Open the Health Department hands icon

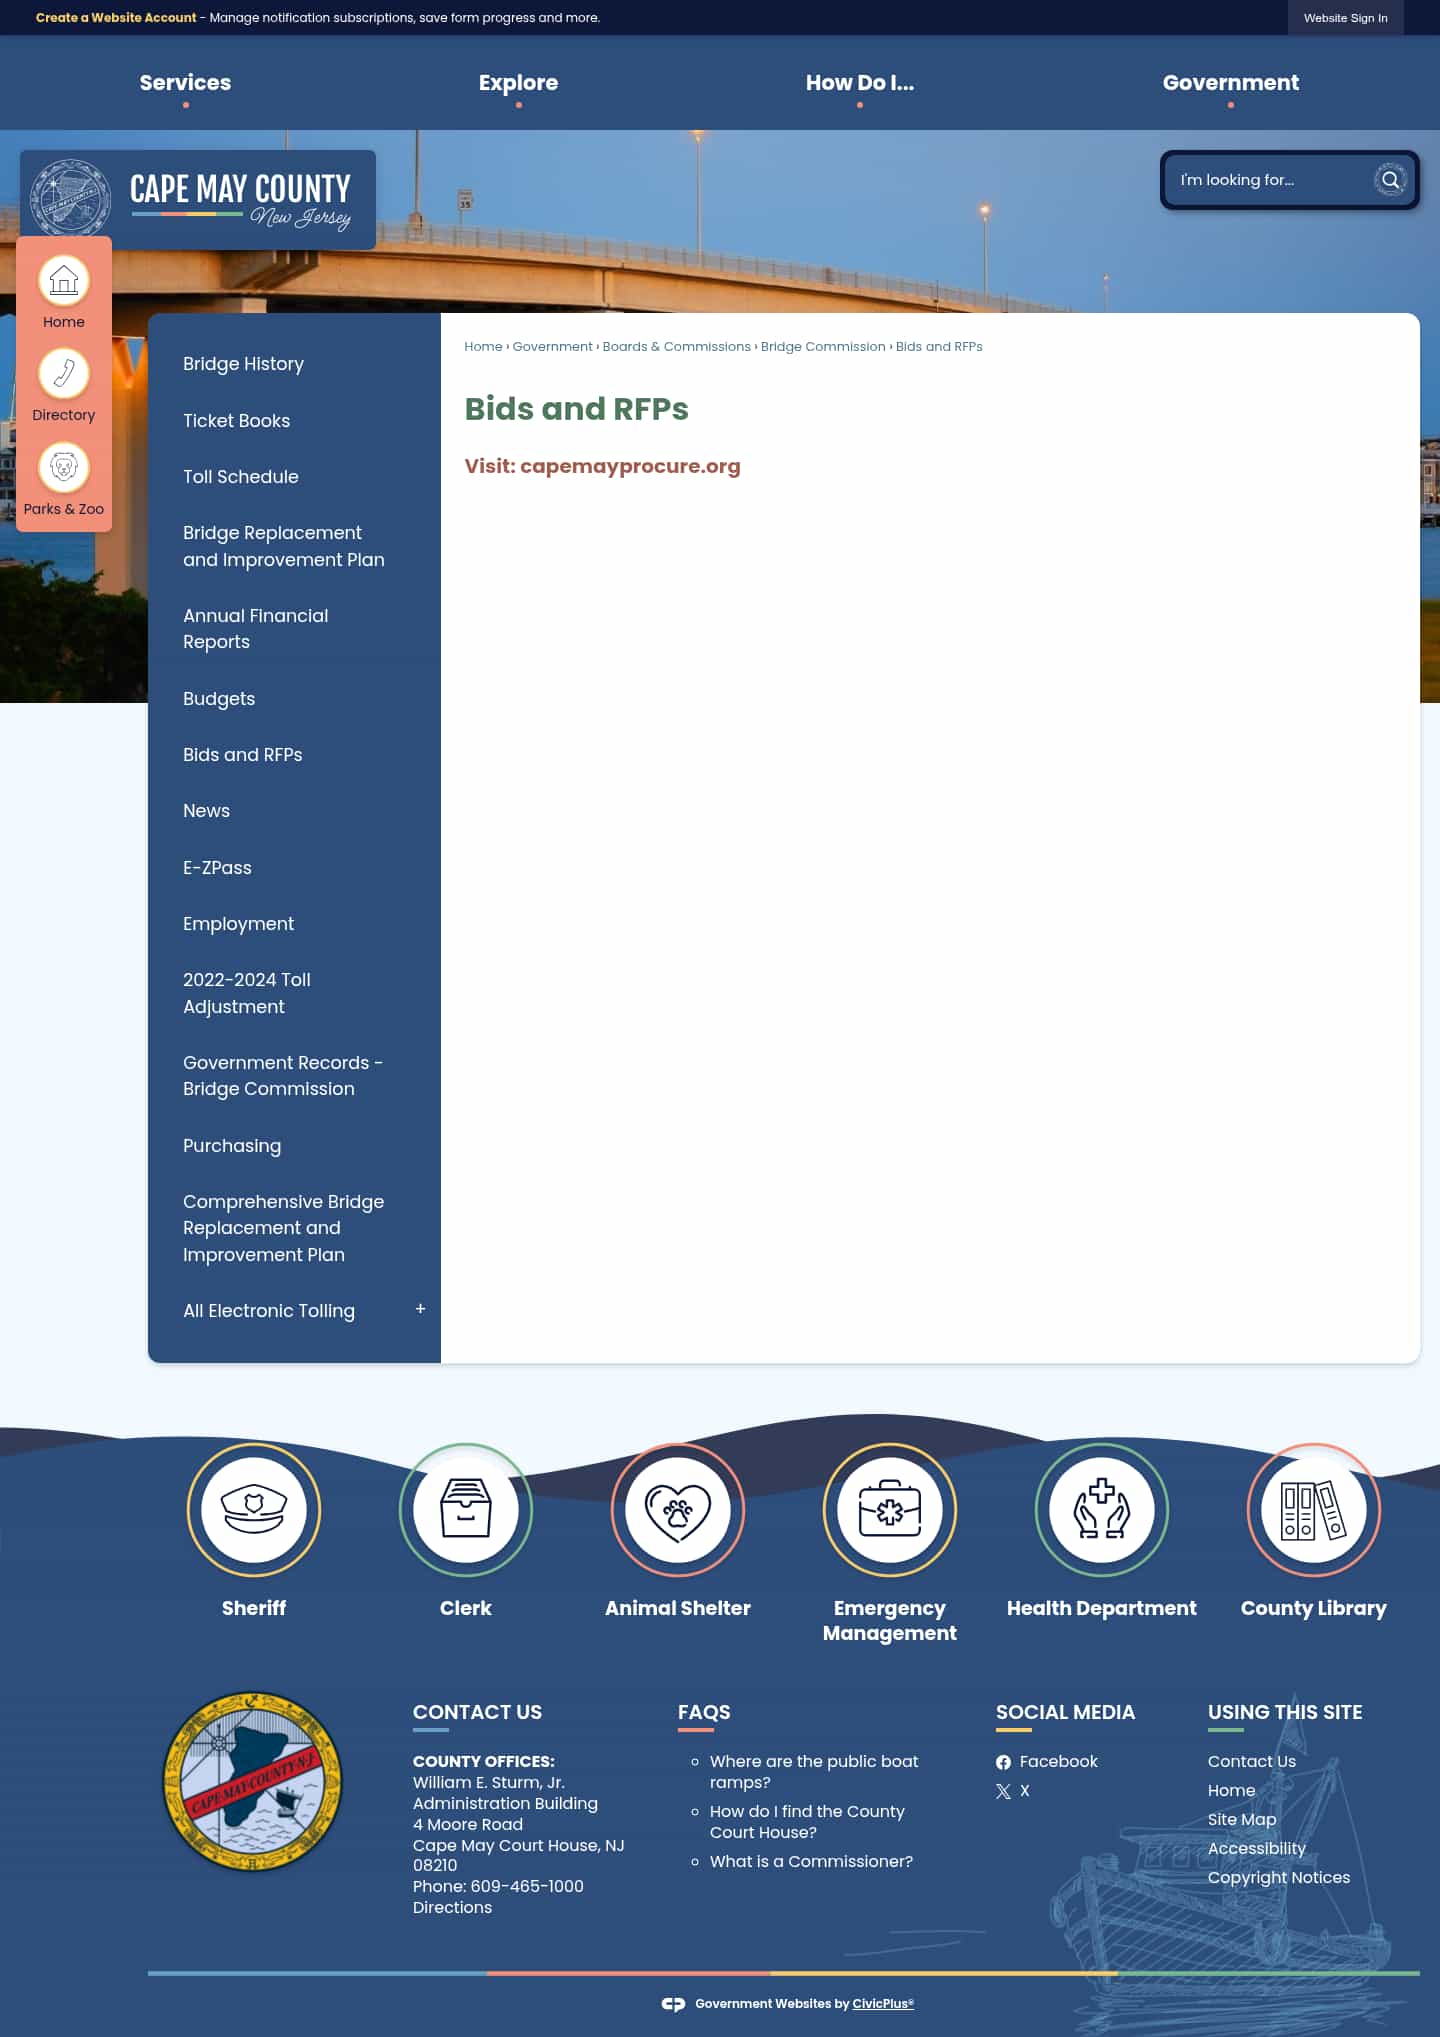pos(1102,1509)
